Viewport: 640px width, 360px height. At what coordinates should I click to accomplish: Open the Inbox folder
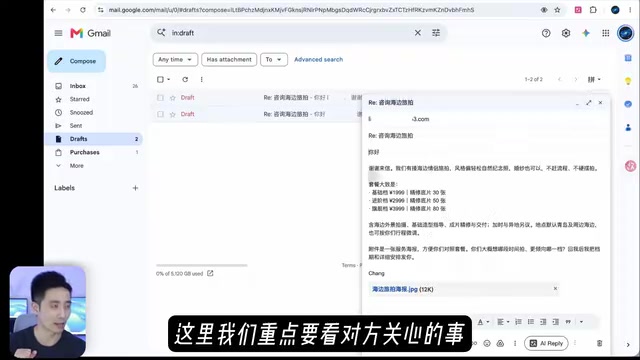coord(78,86)
